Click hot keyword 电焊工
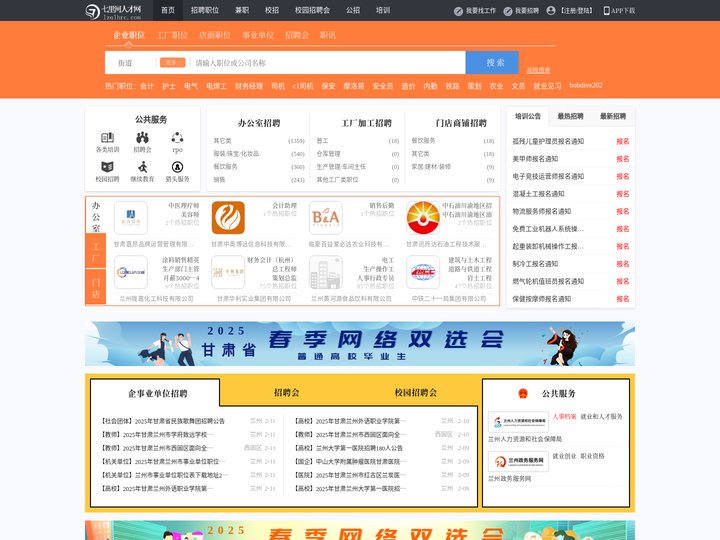 point(216,86)
